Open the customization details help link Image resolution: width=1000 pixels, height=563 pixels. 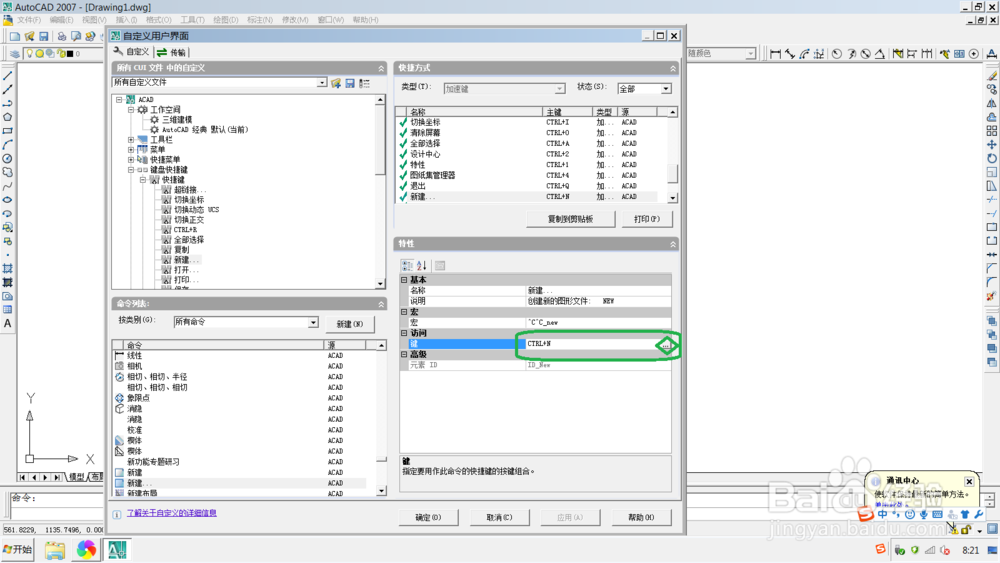tap(172, 513)
